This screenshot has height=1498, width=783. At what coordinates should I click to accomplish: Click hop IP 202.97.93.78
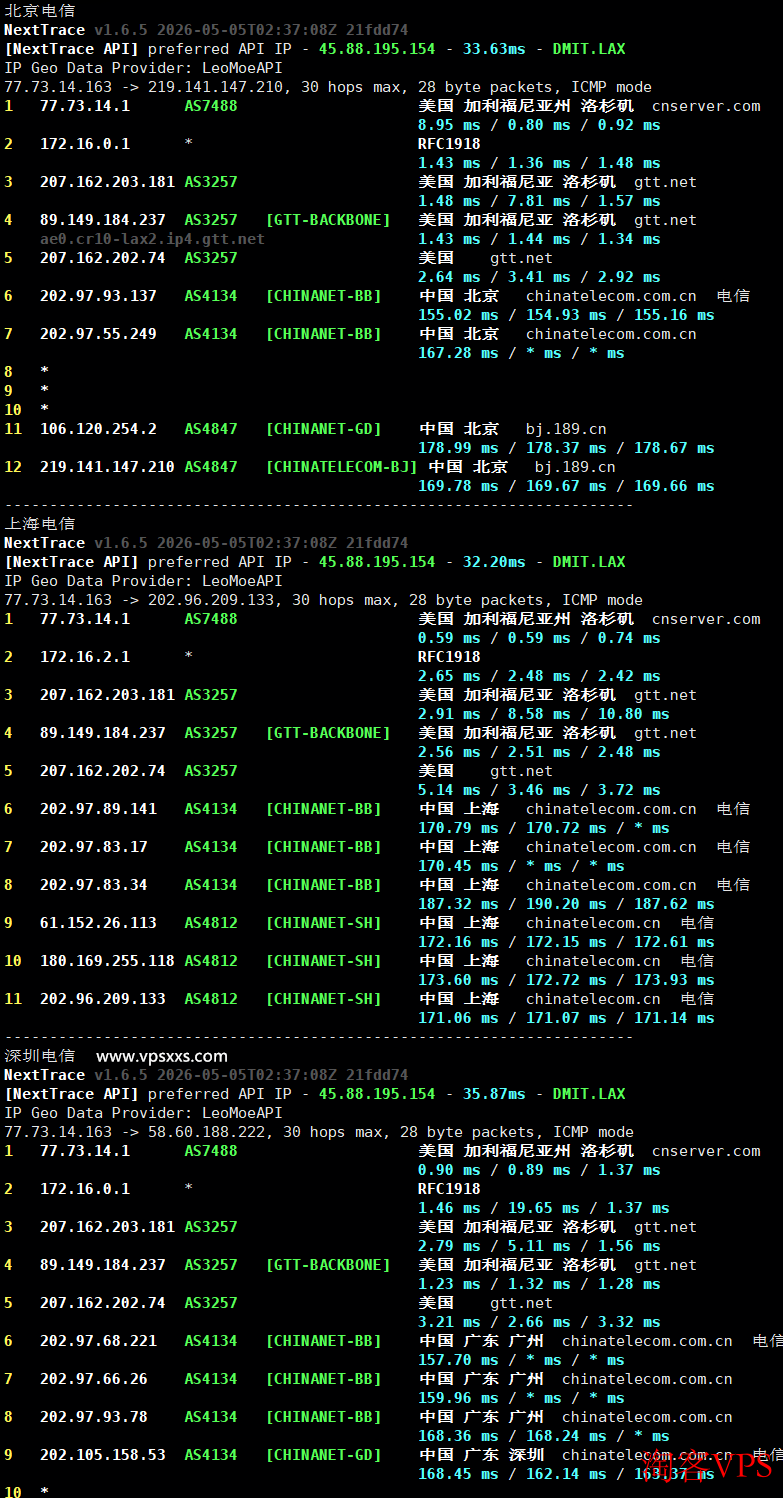pyautogui.click(x=94, y=1416)
